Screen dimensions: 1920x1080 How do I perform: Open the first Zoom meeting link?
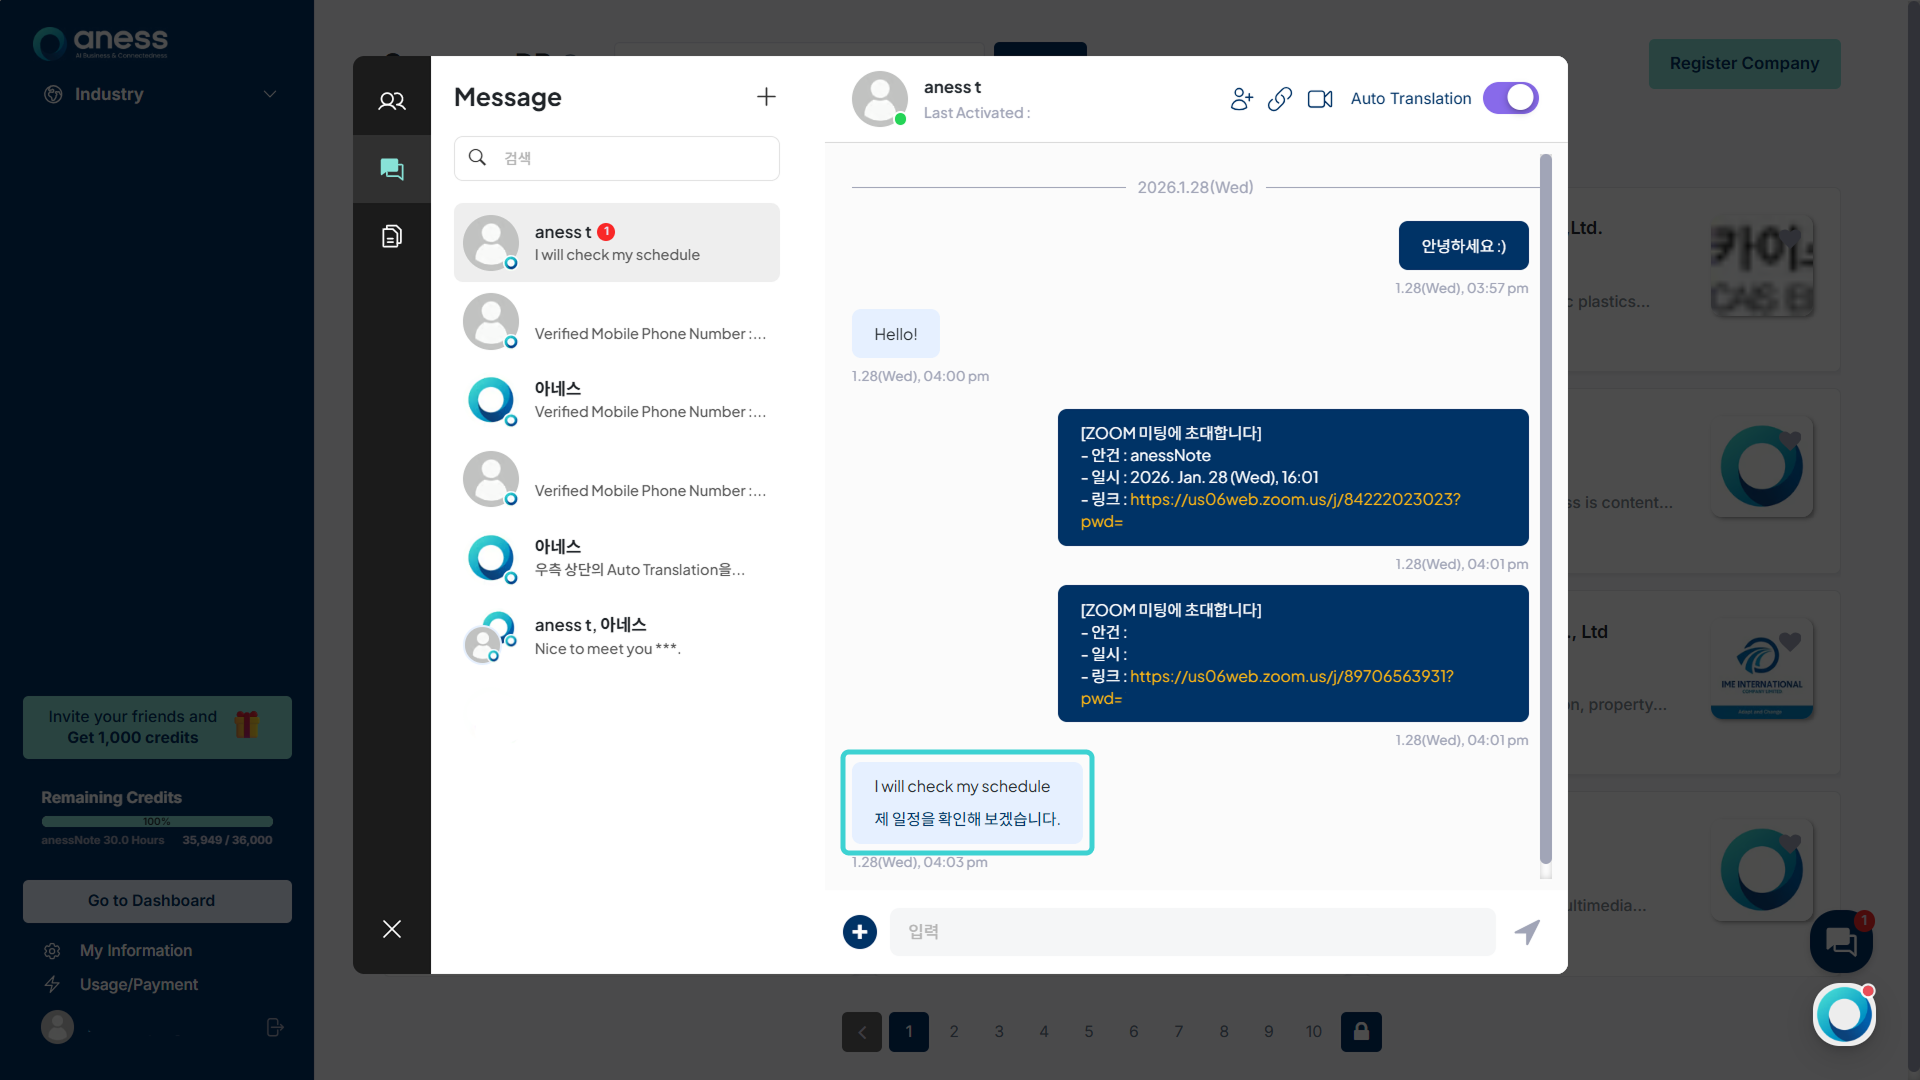1294,500
